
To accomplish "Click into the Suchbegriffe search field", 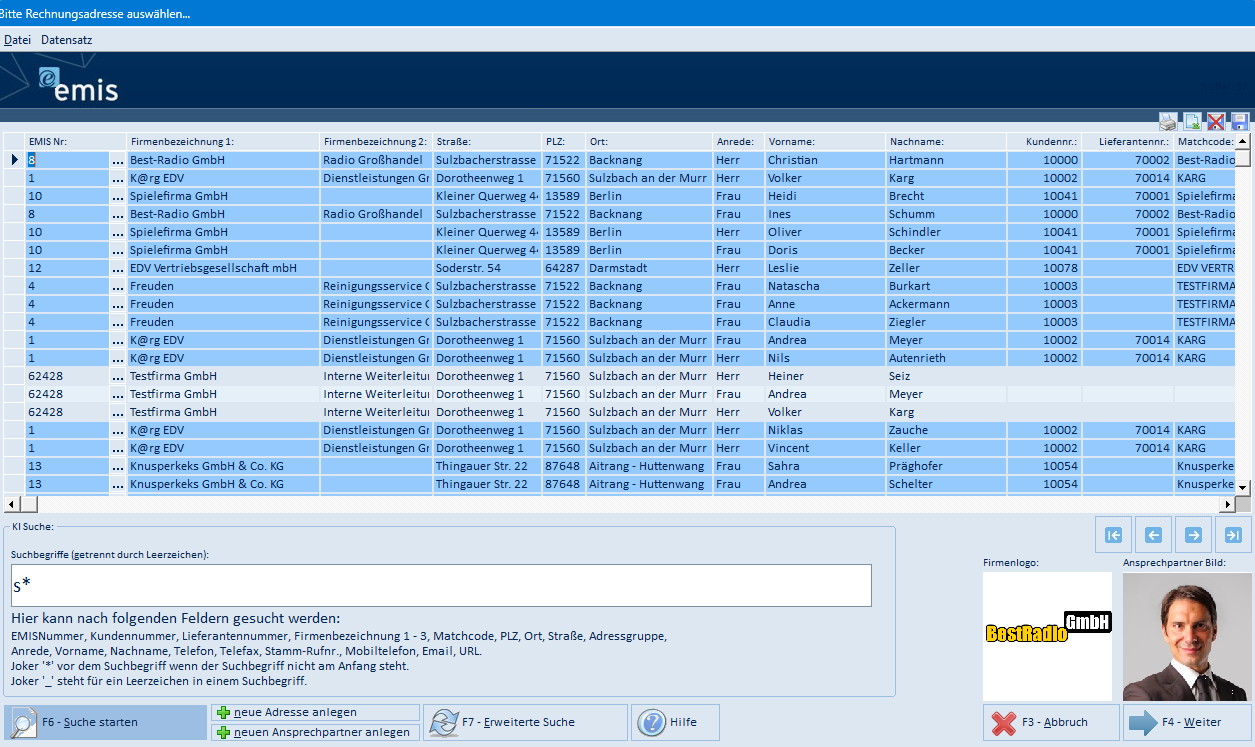I will coord(441,585).
